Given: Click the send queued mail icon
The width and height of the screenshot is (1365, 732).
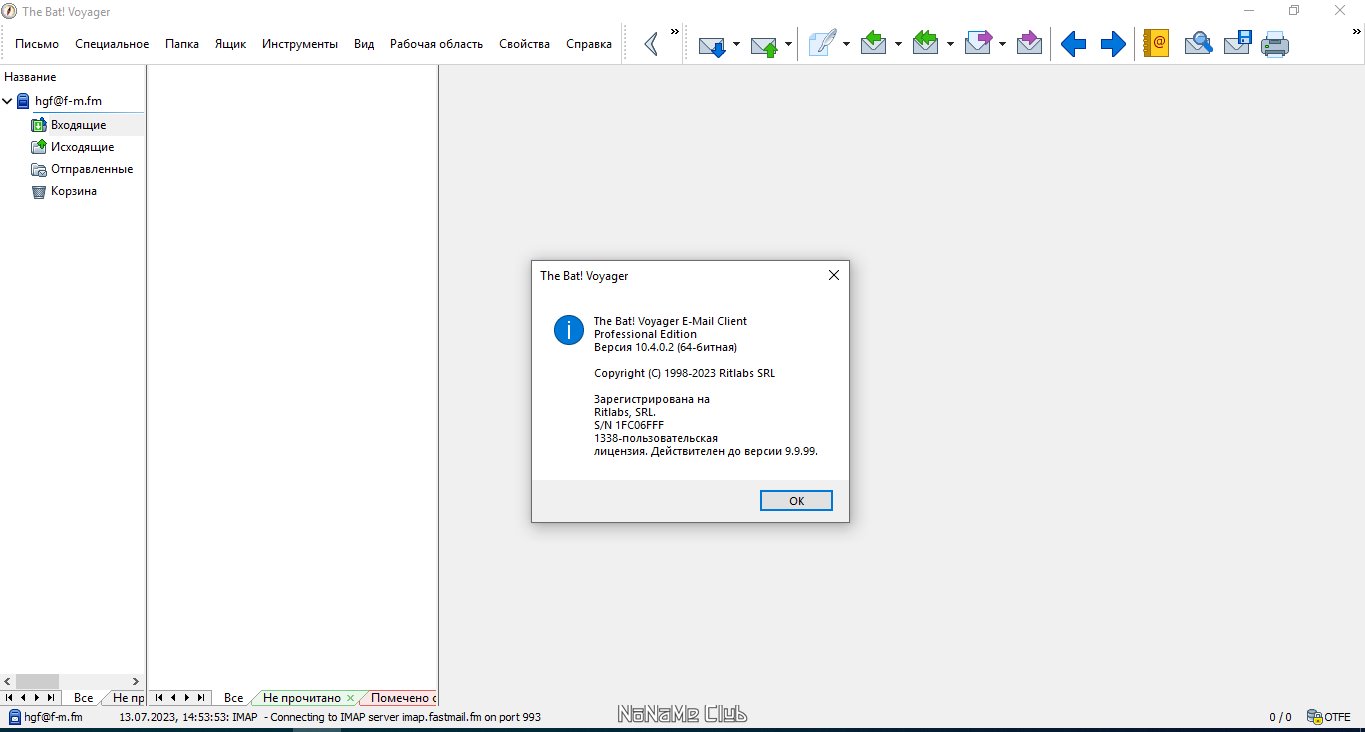Looking at the screenshot, I should pos(765,44).
